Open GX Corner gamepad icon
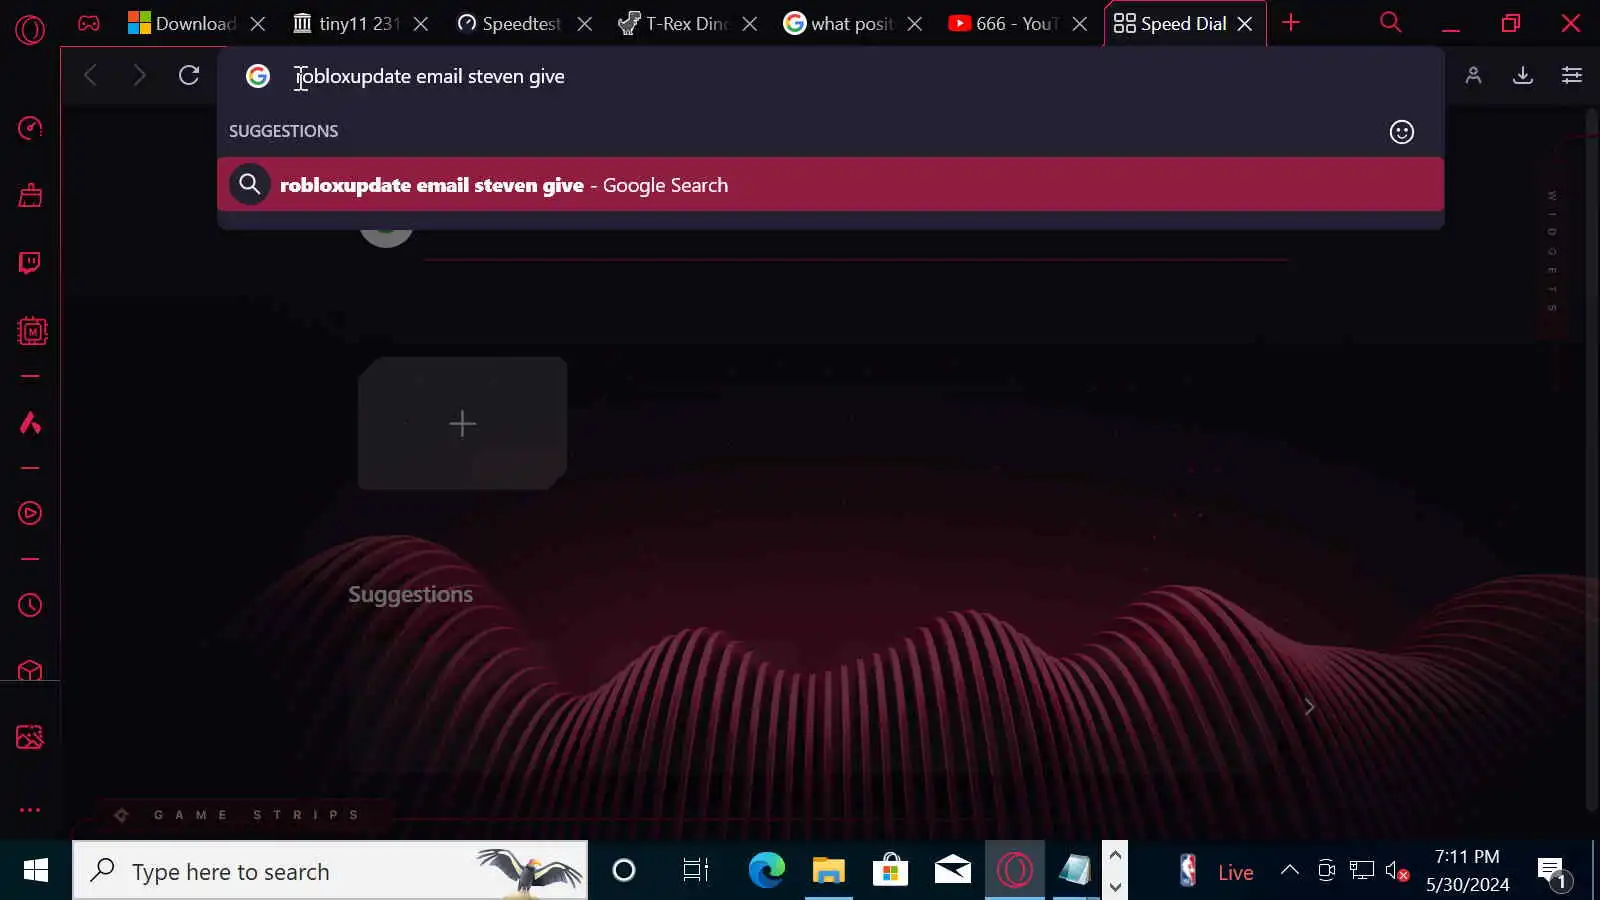Screen dimensions: 1600x900 [89, 23]
